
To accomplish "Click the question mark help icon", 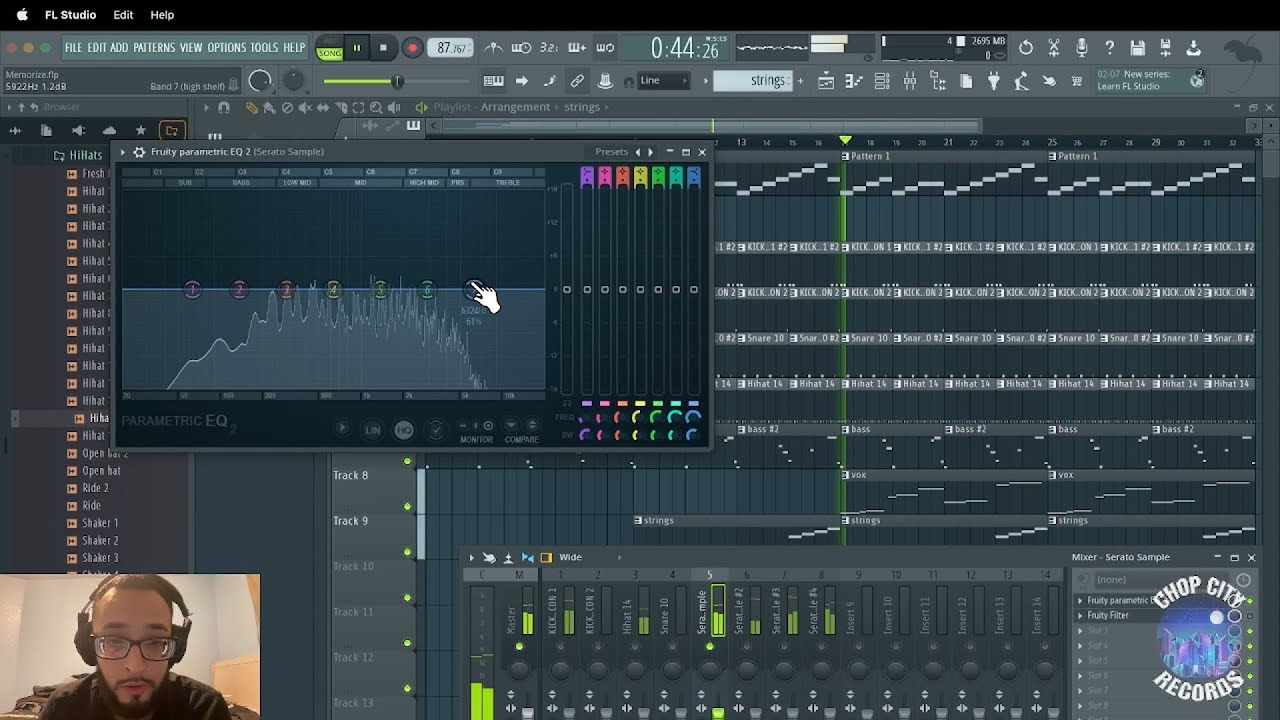I will tap(1109, 47).
